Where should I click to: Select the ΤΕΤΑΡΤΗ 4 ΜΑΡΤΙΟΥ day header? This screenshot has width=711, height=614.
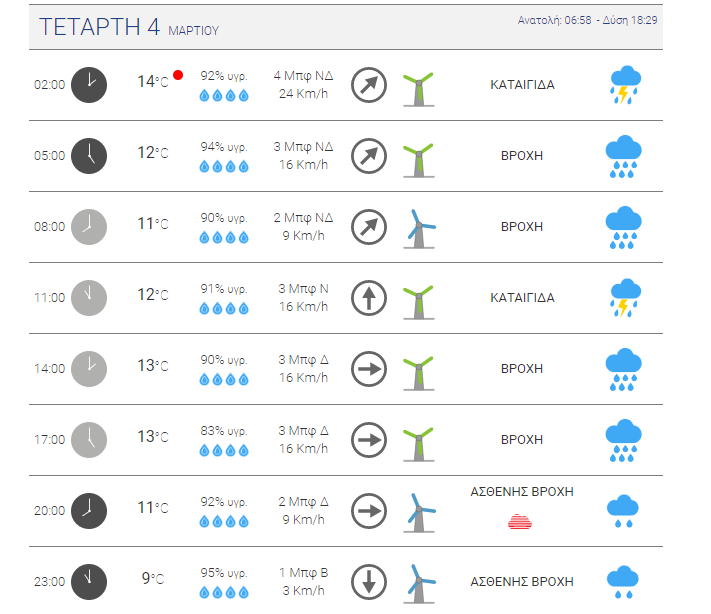[x=129, y=27]
